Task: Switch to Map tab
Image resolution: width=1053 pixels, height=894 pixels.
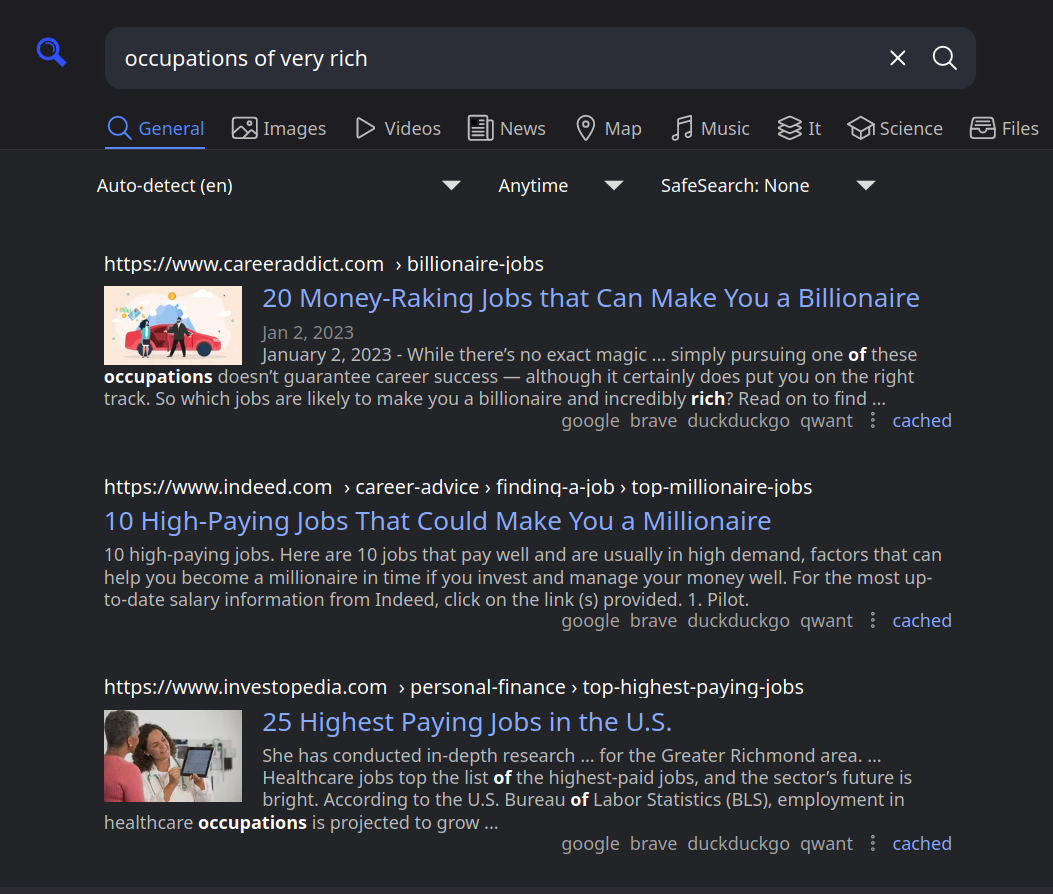Action: pyautogui.click(x=609, y=128)
